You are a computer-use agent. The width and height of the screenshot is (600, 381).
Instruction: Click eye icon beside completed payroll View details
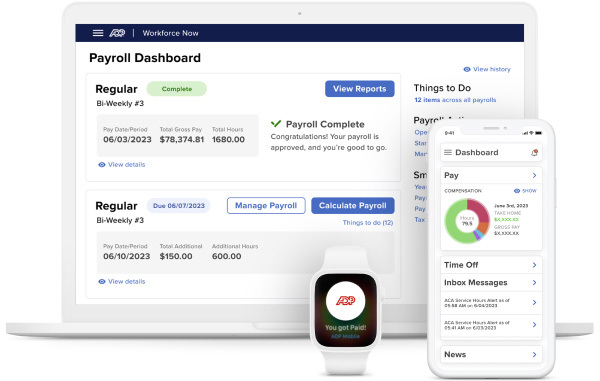102,164
